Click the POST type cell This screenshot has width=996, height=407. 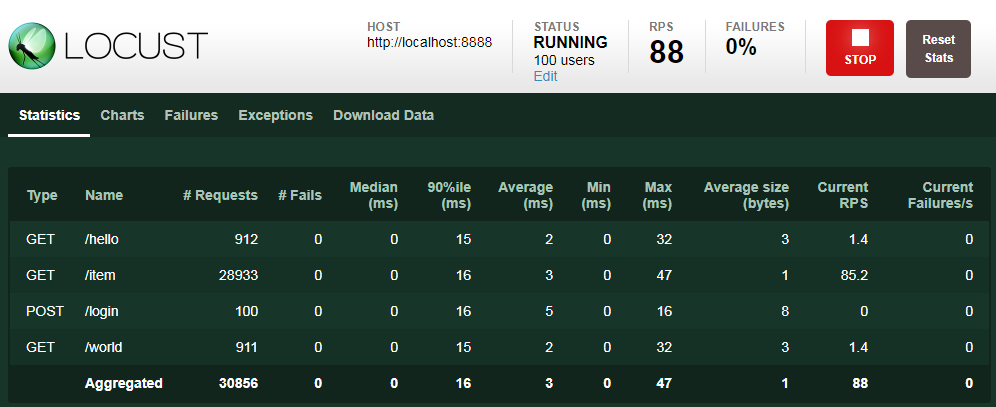click(44, 311)
